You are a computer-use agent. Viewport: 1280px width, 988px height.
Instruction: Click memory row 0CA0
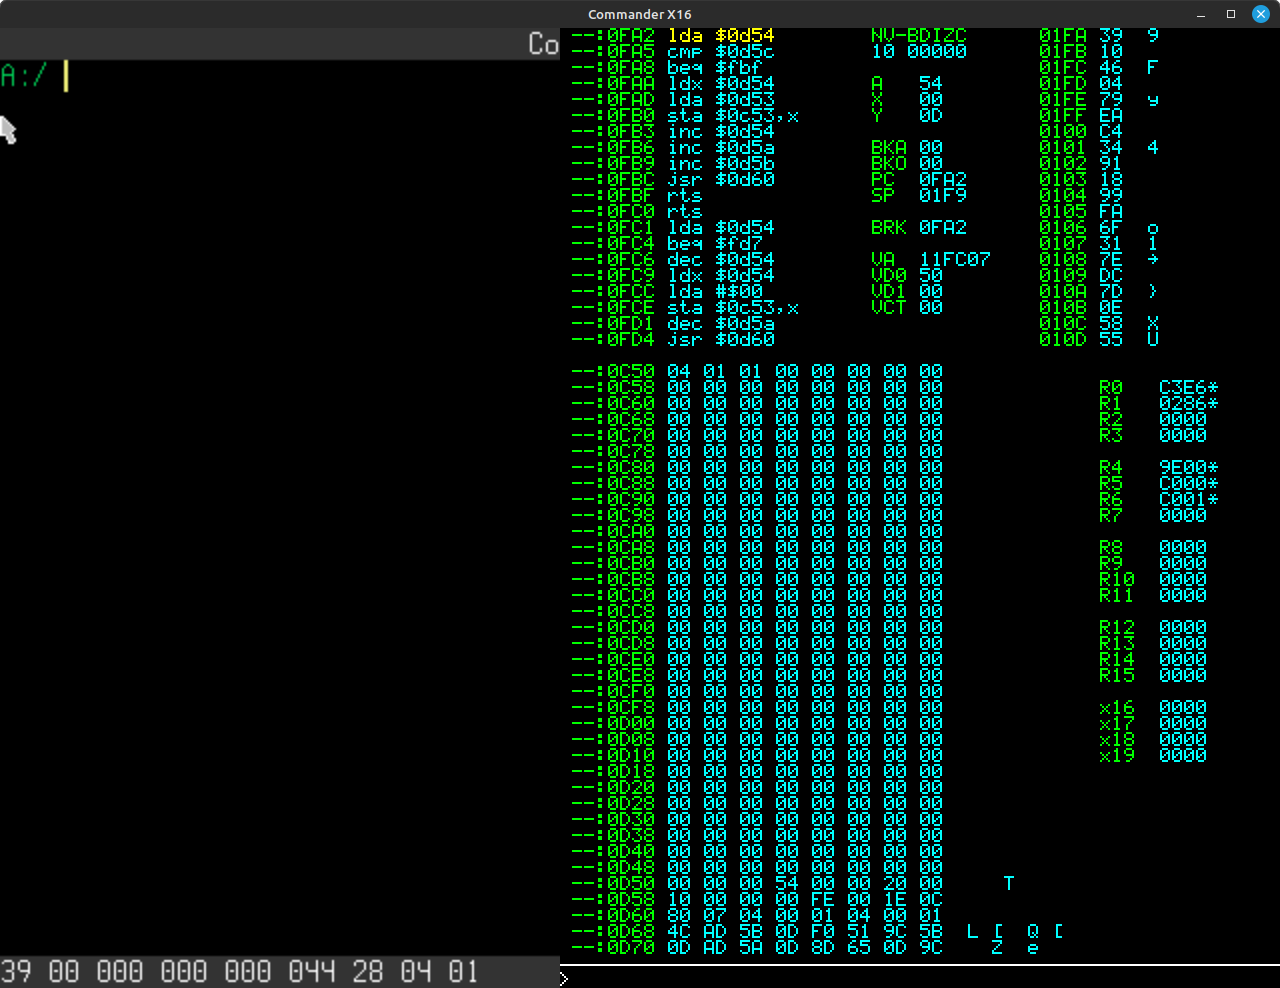pos(757,532)
